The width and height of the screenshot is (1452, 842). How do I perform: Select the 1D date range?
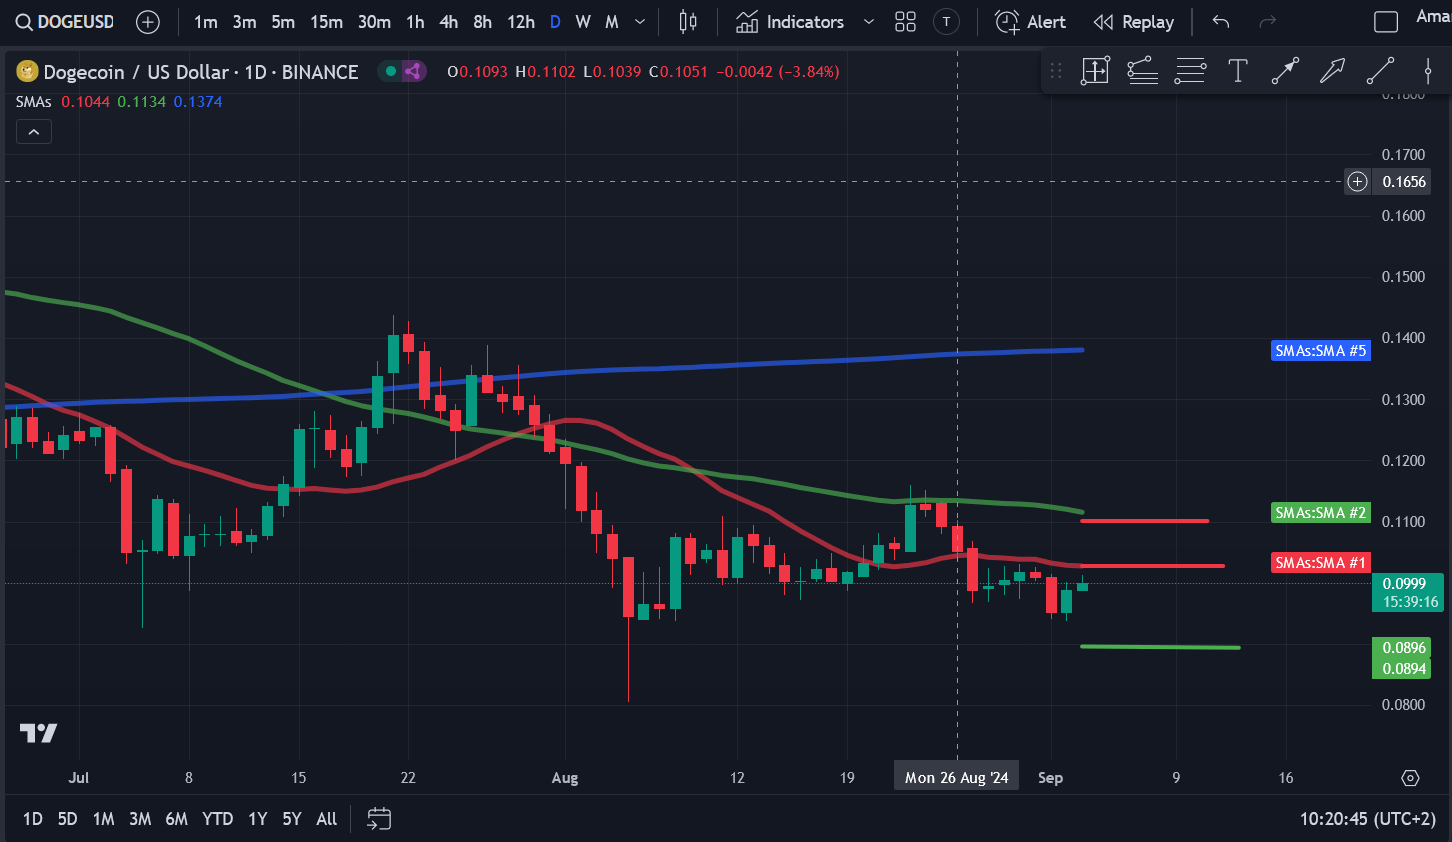(x=33, y=819)
